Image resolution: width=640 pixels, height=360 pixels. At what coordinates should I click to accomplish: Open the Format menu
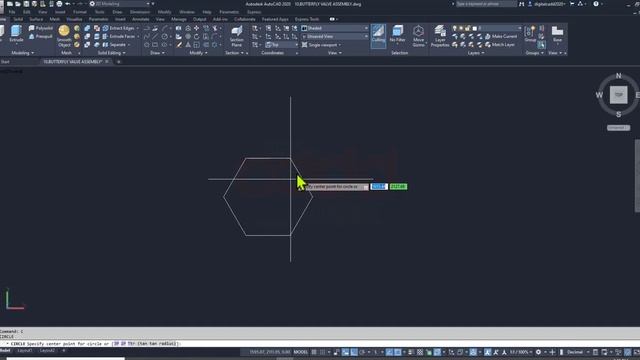[x=80, y=12]
